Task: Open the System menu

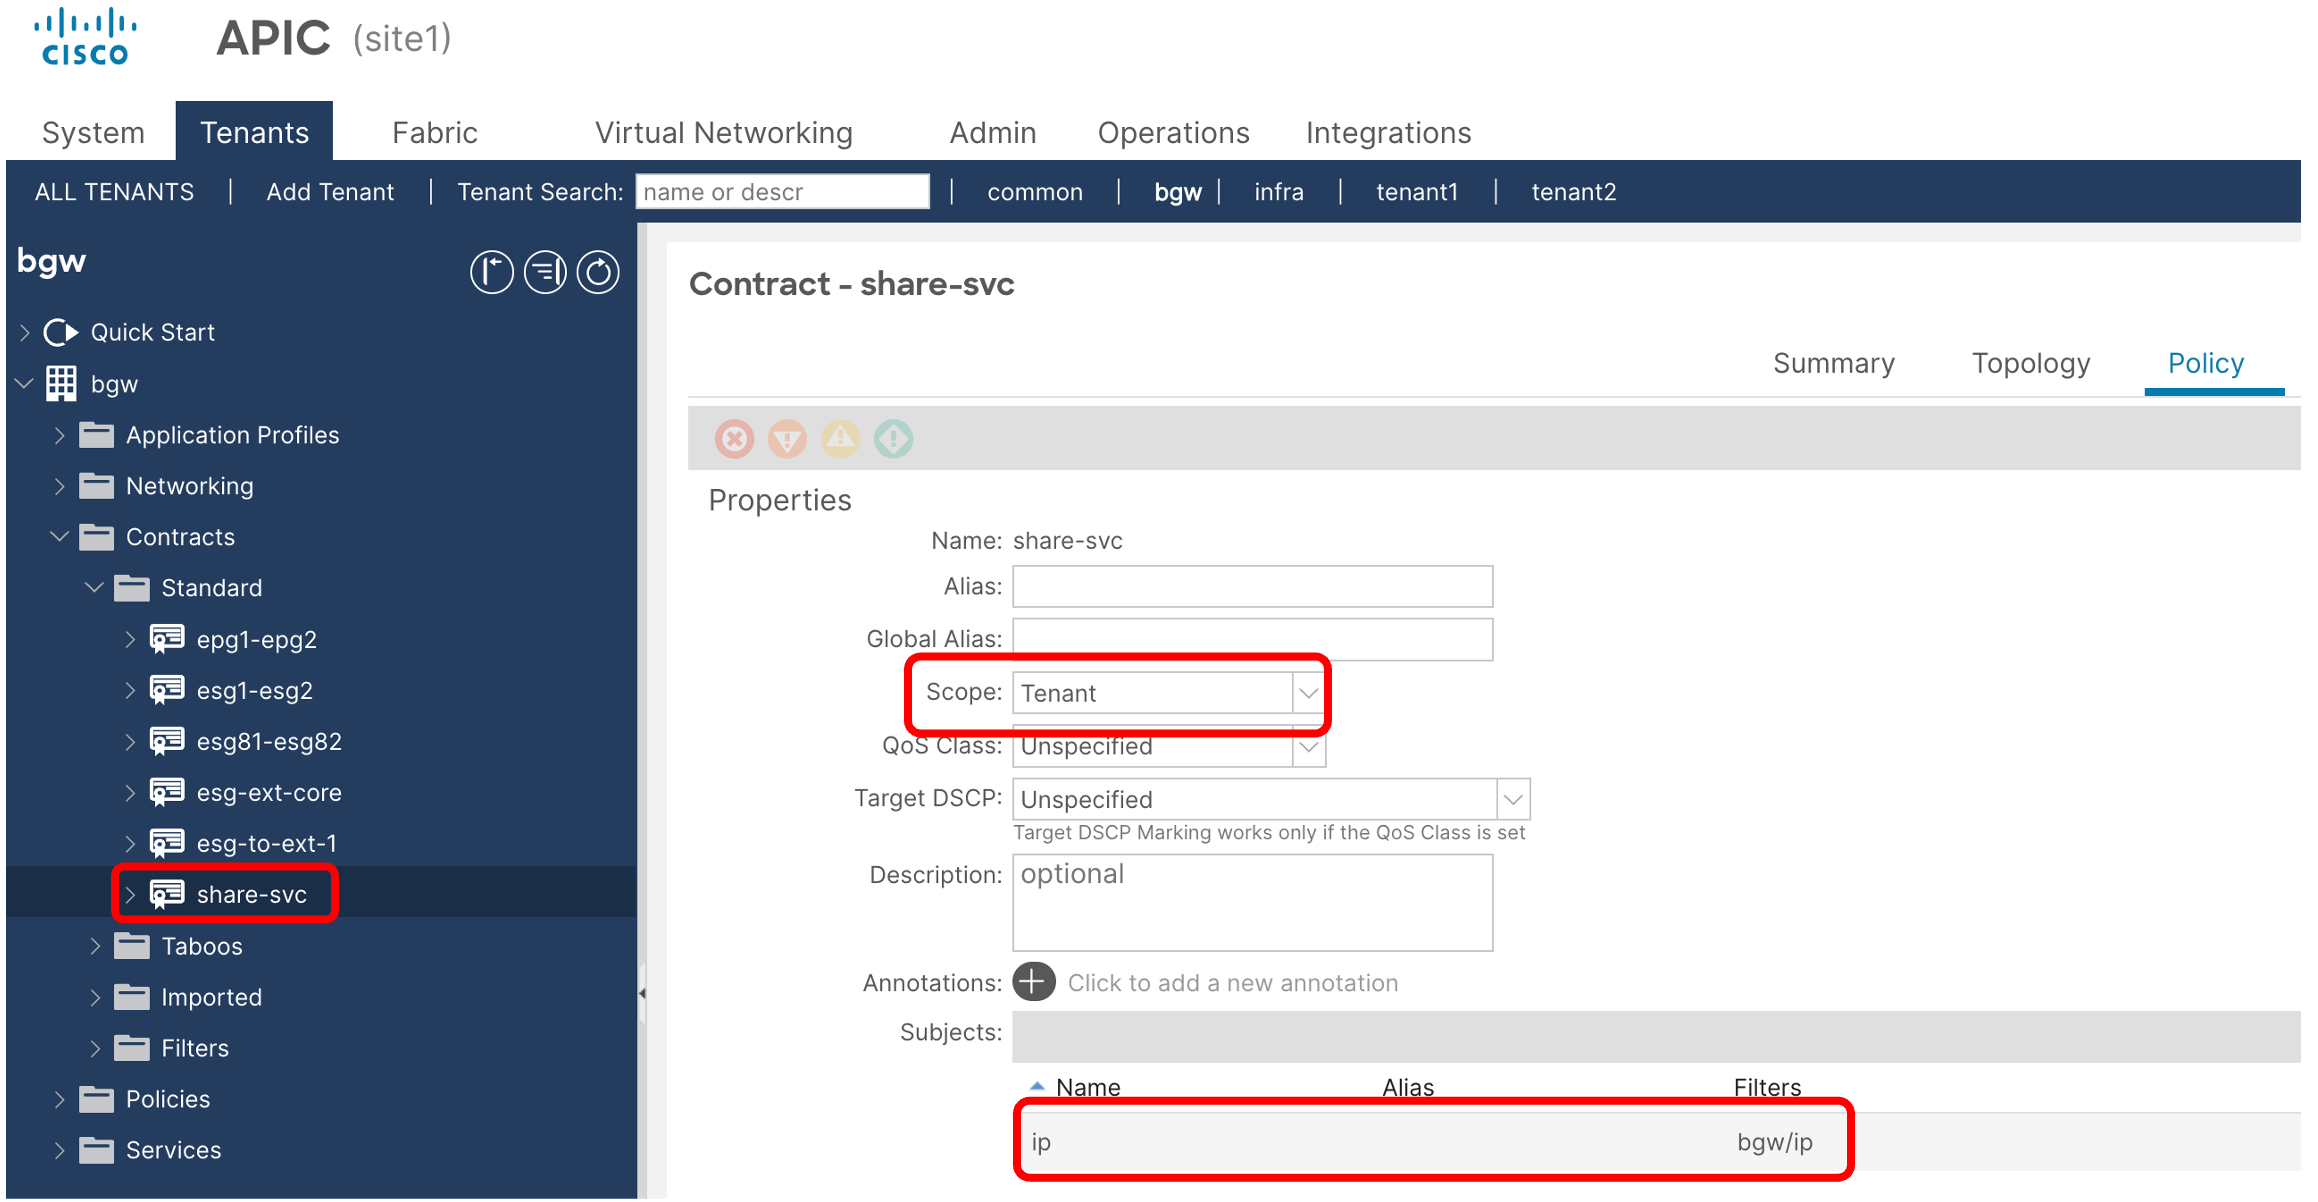Action: [x=93, y=133]
